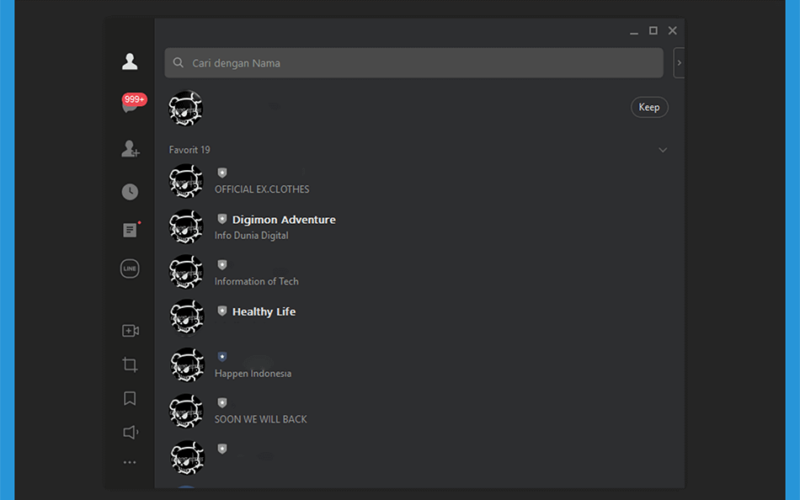Open the three-dot more menu
This screenshot has height=500, width=800.
click(x=130, y=462)
